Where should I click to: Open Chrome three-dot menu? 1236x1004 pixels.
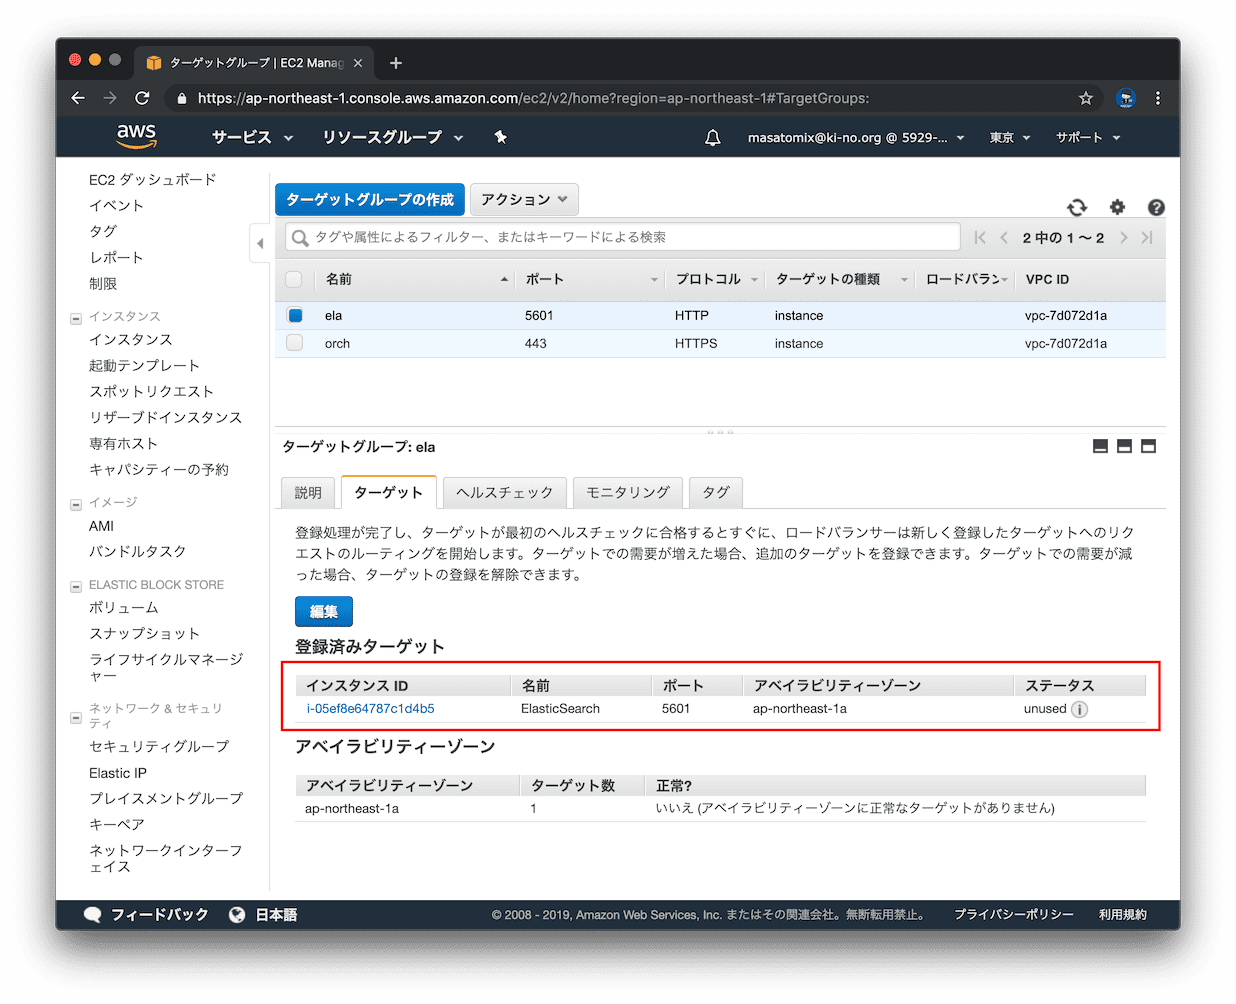point(1158,98)
